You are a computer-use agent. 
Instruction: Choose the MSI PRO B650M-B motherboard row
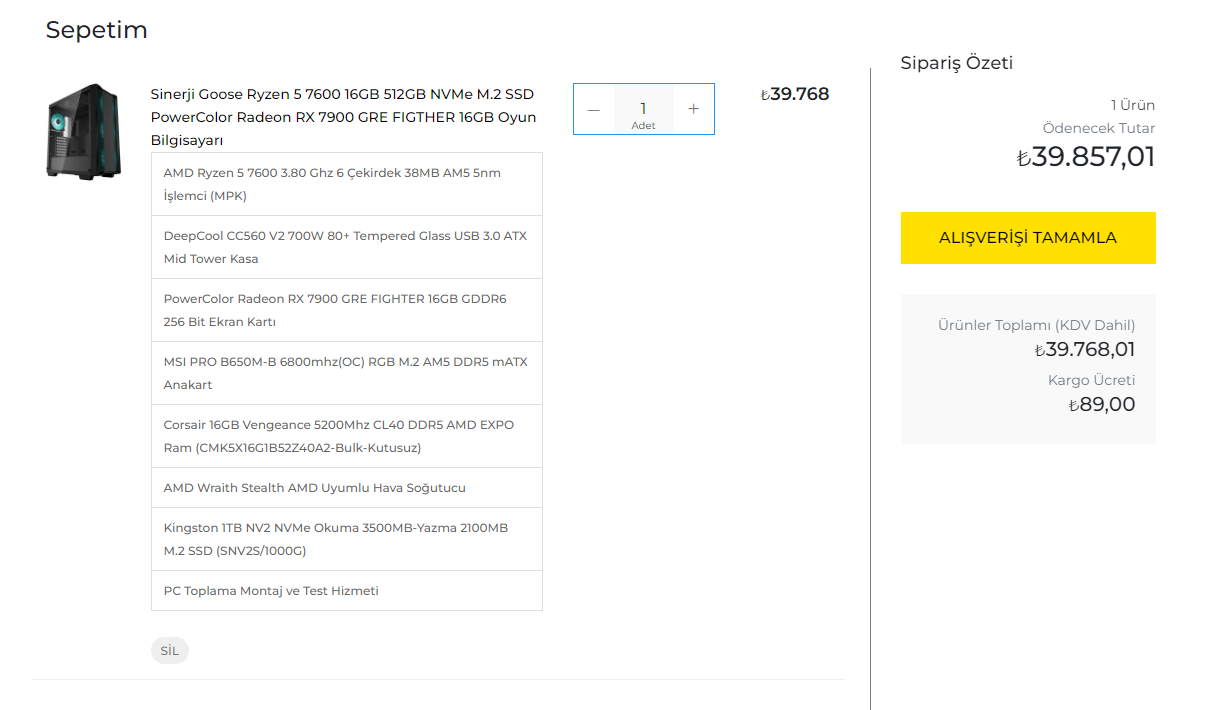click(346, 373)
